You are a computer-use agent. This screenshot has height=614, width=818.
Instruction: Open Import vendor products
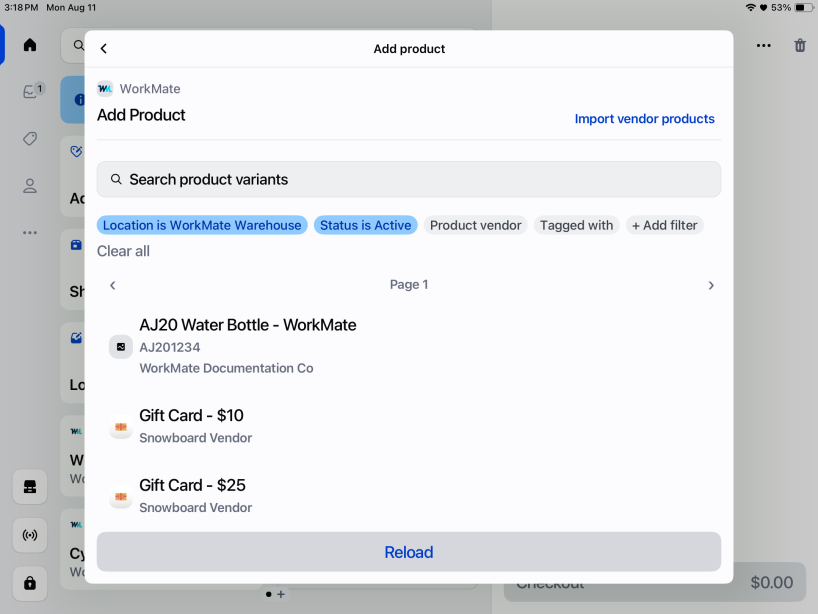[x=644, y=119]
